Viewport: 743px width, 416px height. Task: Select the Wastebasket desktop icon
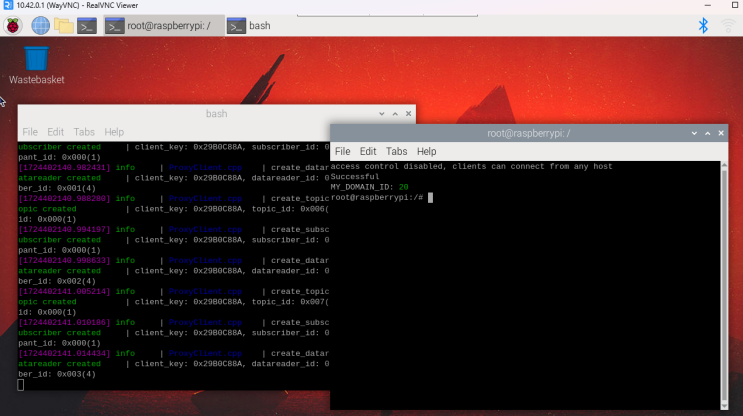click(x=36, y=65)
